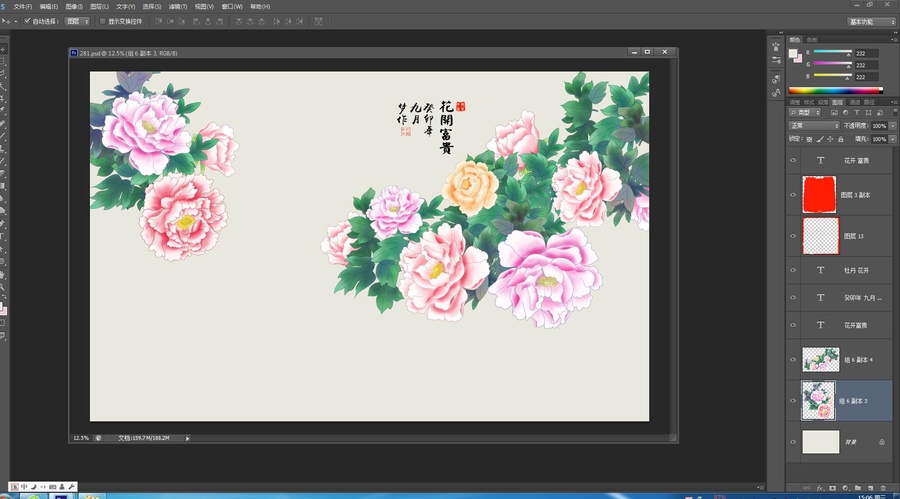Toggle visibility of 组 6 副本 4 layer
This screenshot has width=900, height=499.
point(793,359)
